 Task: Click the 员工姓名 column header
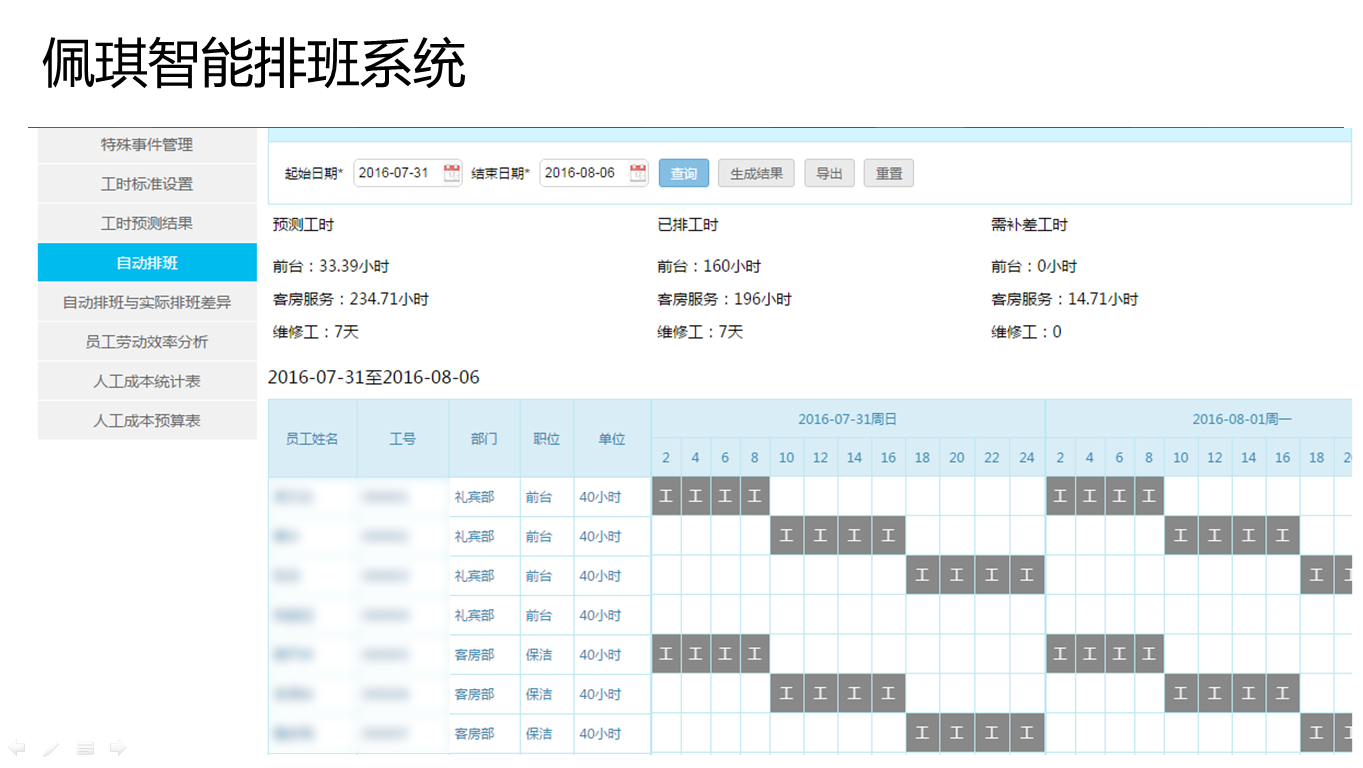(x=312, y=439)
